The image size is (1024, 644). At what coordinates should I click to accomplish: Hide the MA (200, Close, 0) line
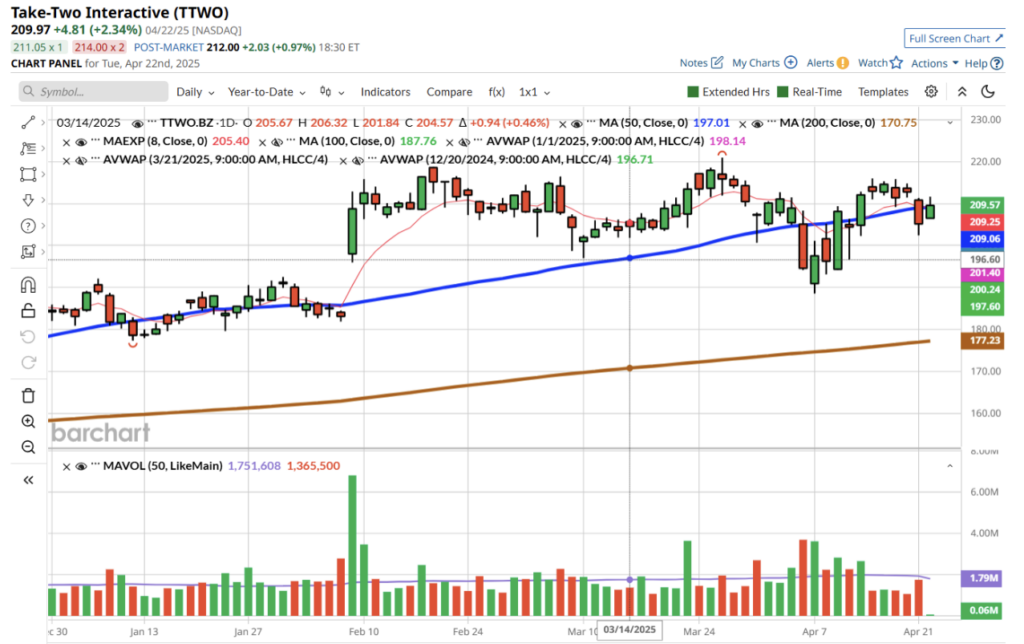(x=757, y=123)
